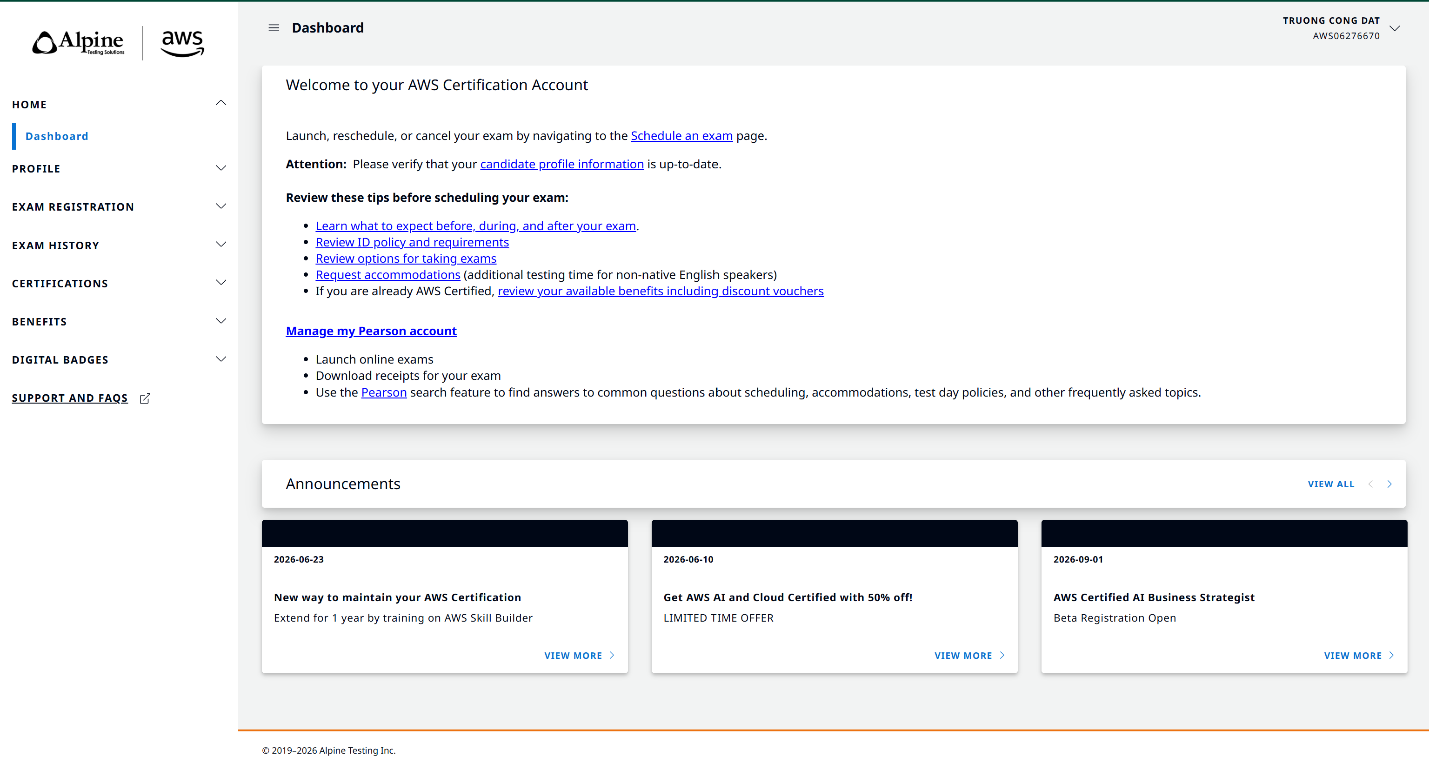Image resolution: width=1429 pixels, height=769 pixels.
Task: Open Review ID policy and requirements link
Action: pyautogui.click(x=412, y=242)
